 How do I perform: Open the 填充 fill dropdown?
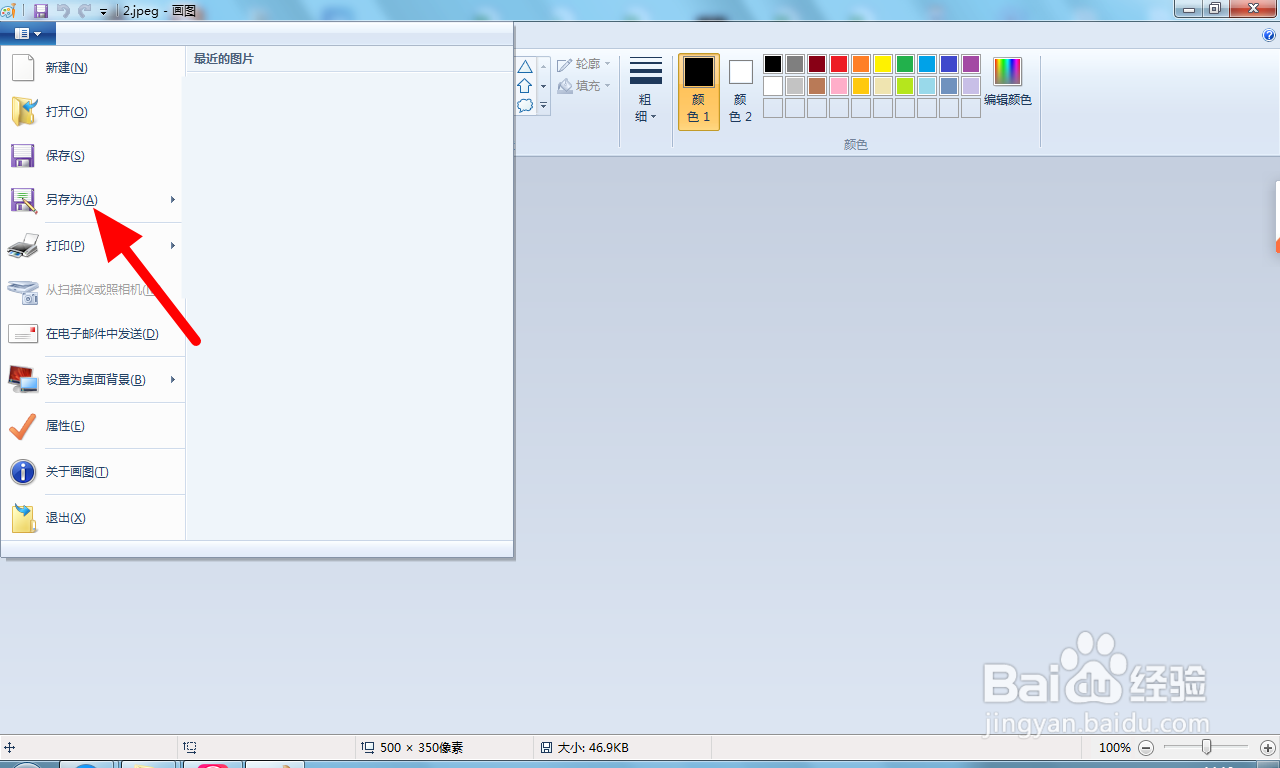point(584,86)
